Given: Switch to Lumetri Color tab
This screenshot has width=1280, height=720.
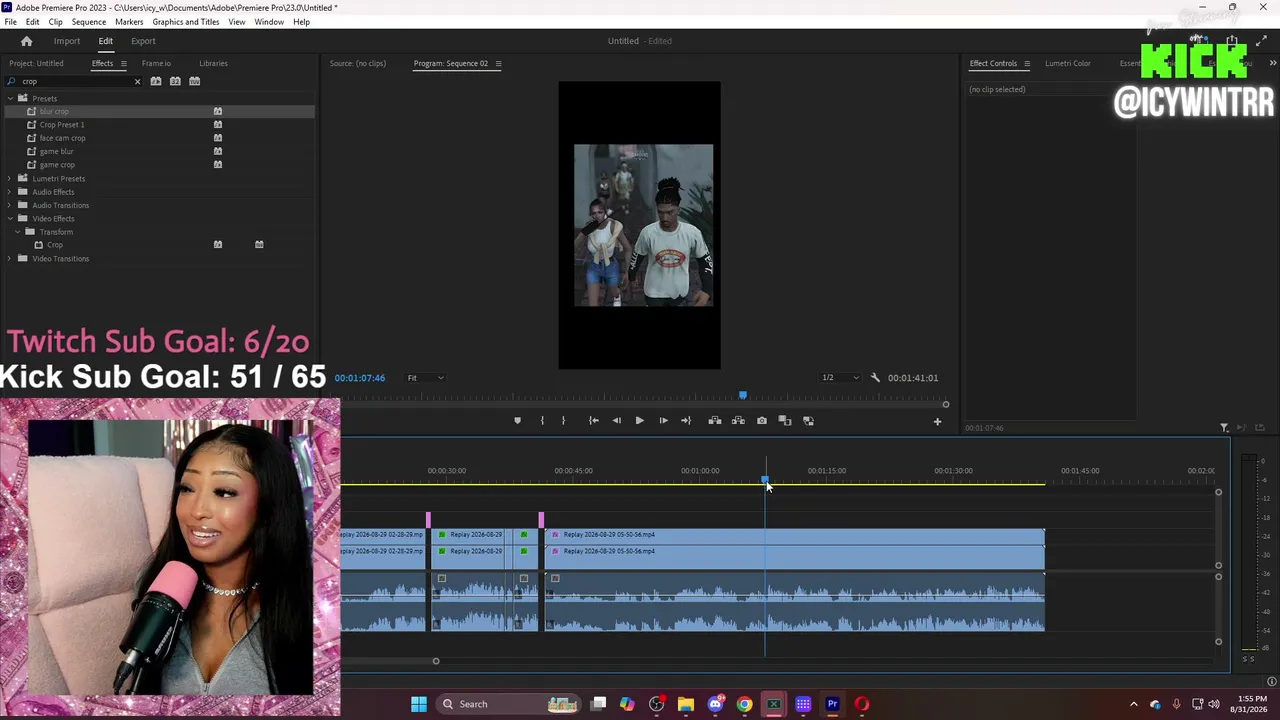Looking at the screenshot, I should pos(1068,63).
